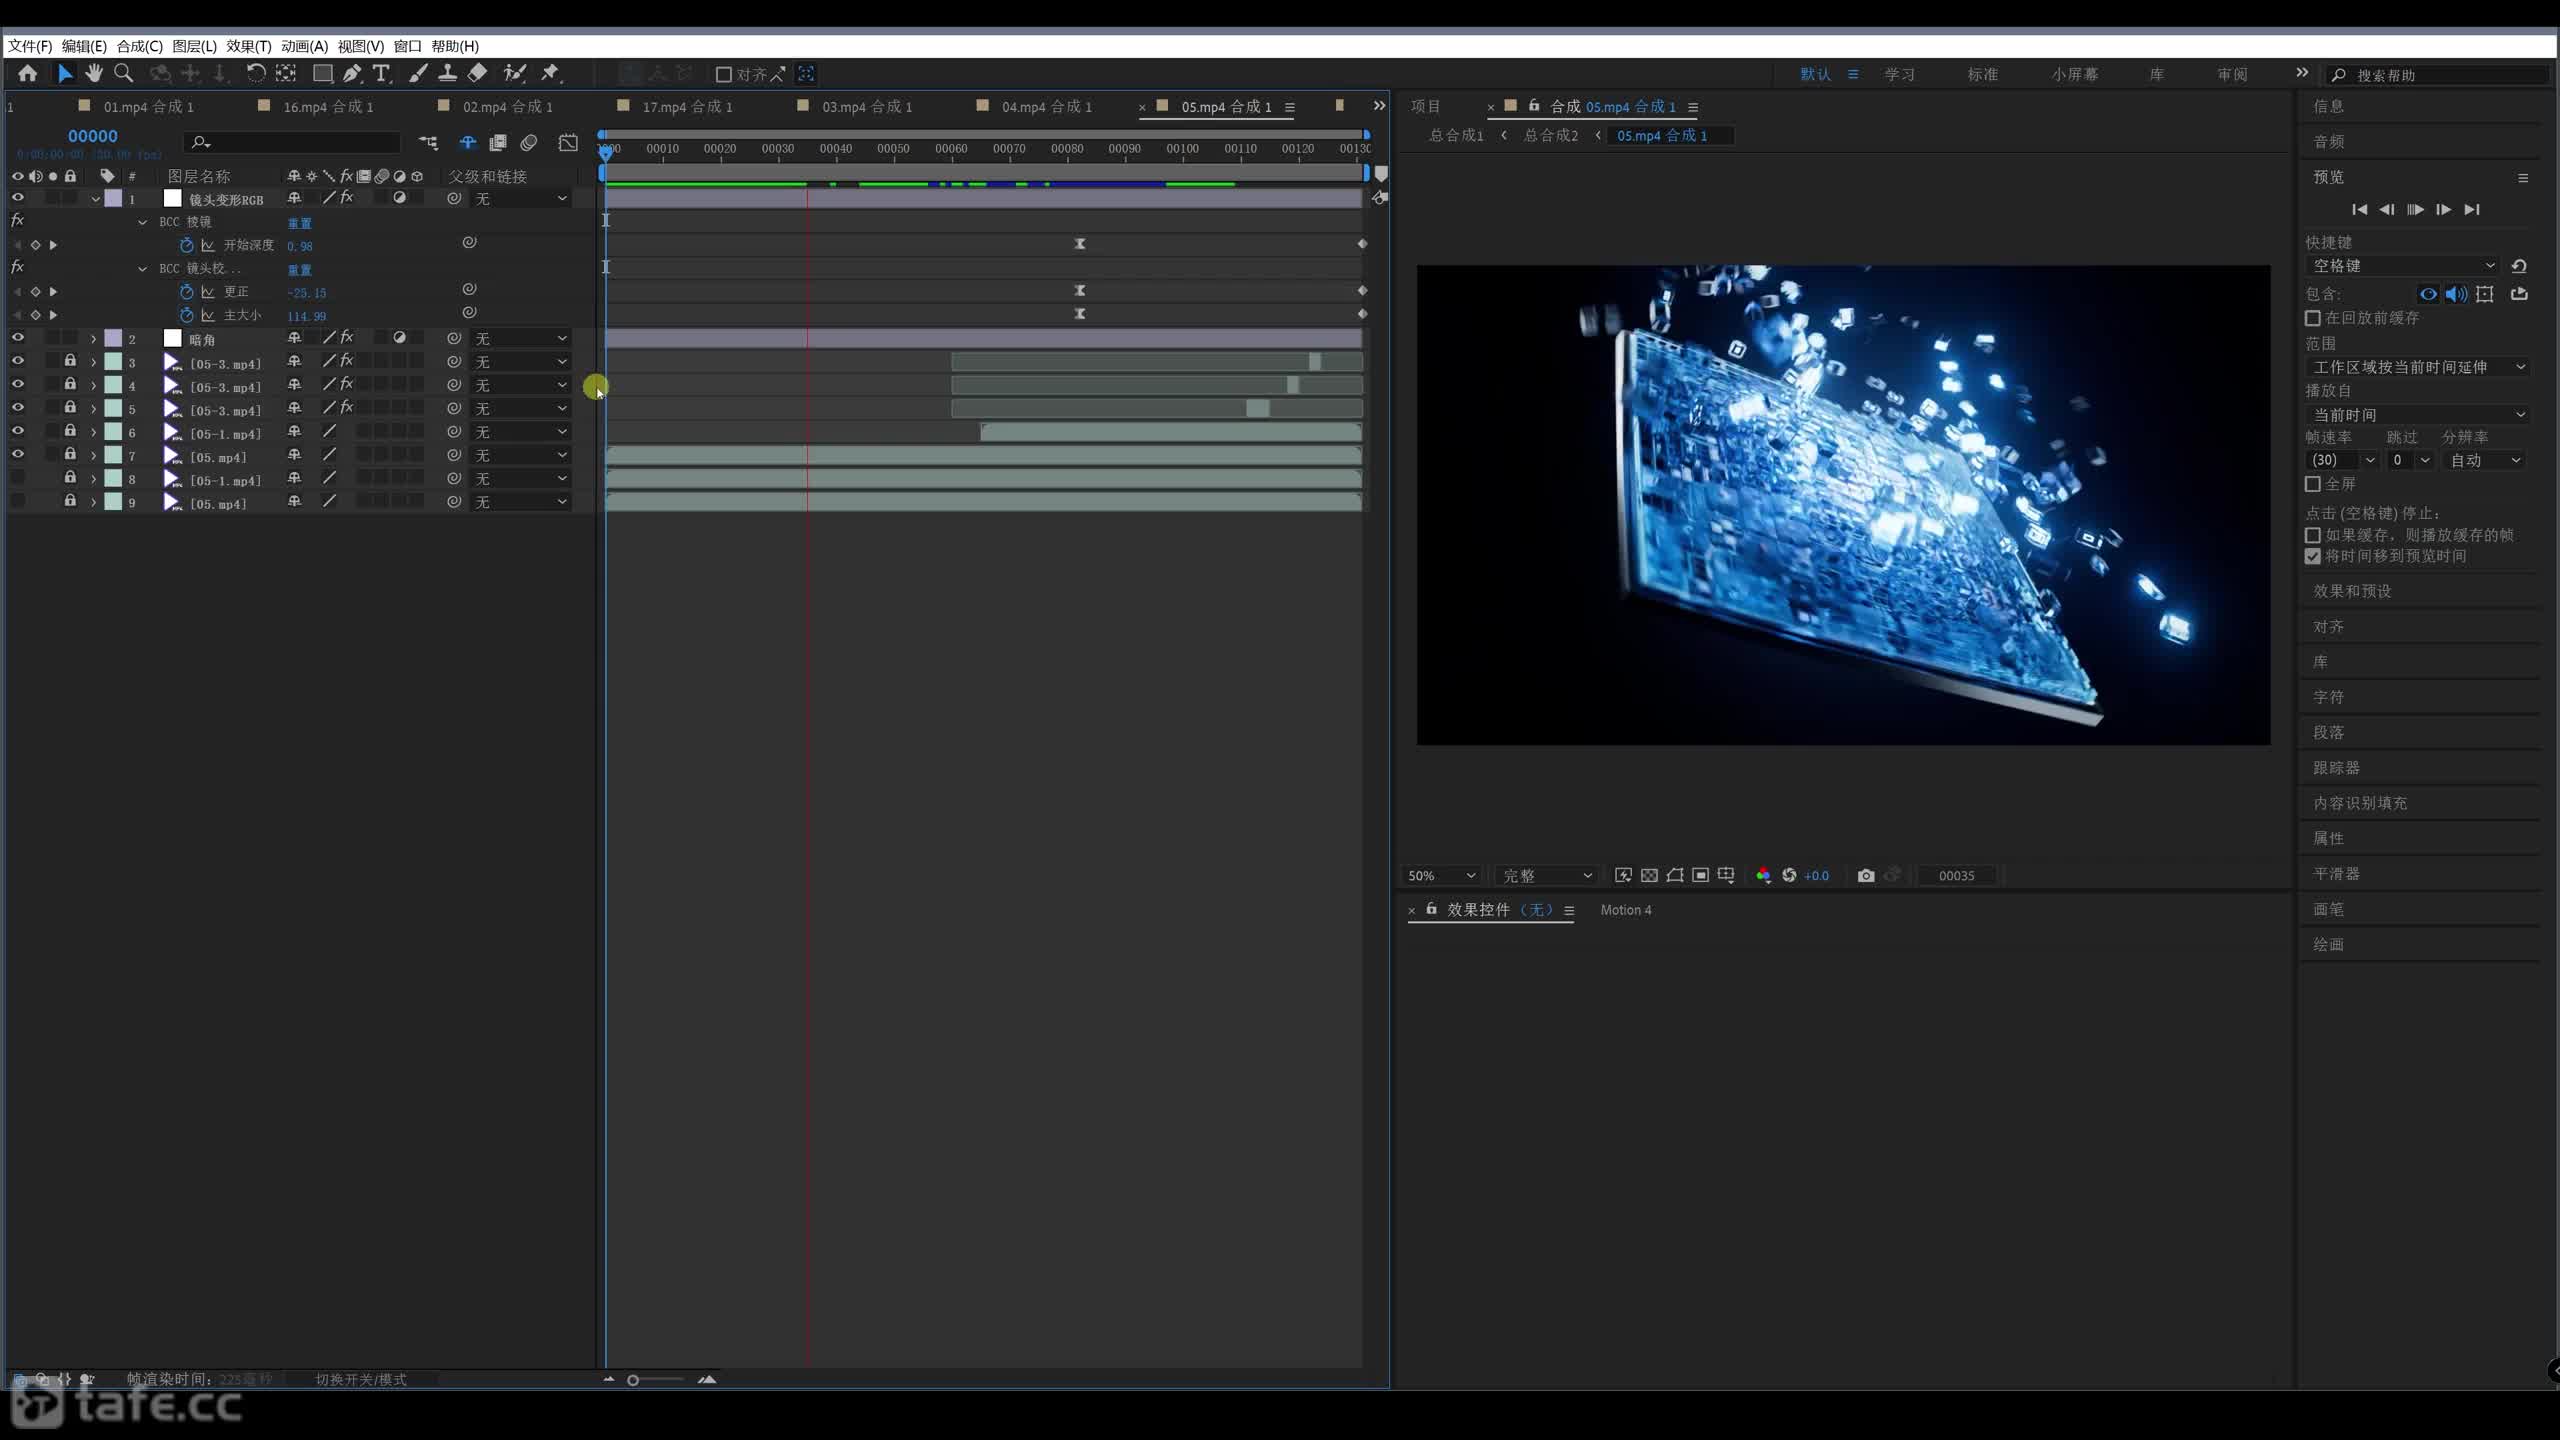Open the 工作区域按当前时间延伸 range dropdown

tap(2417, 367)
